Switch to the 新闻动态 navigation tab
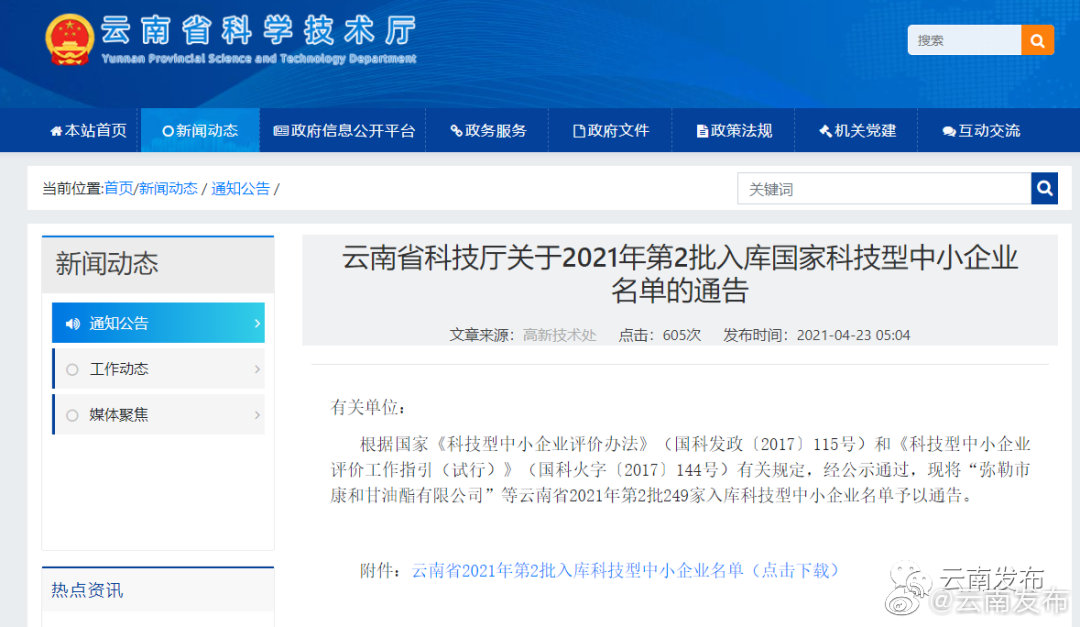Screen dimensions: 1080x627 199,130
